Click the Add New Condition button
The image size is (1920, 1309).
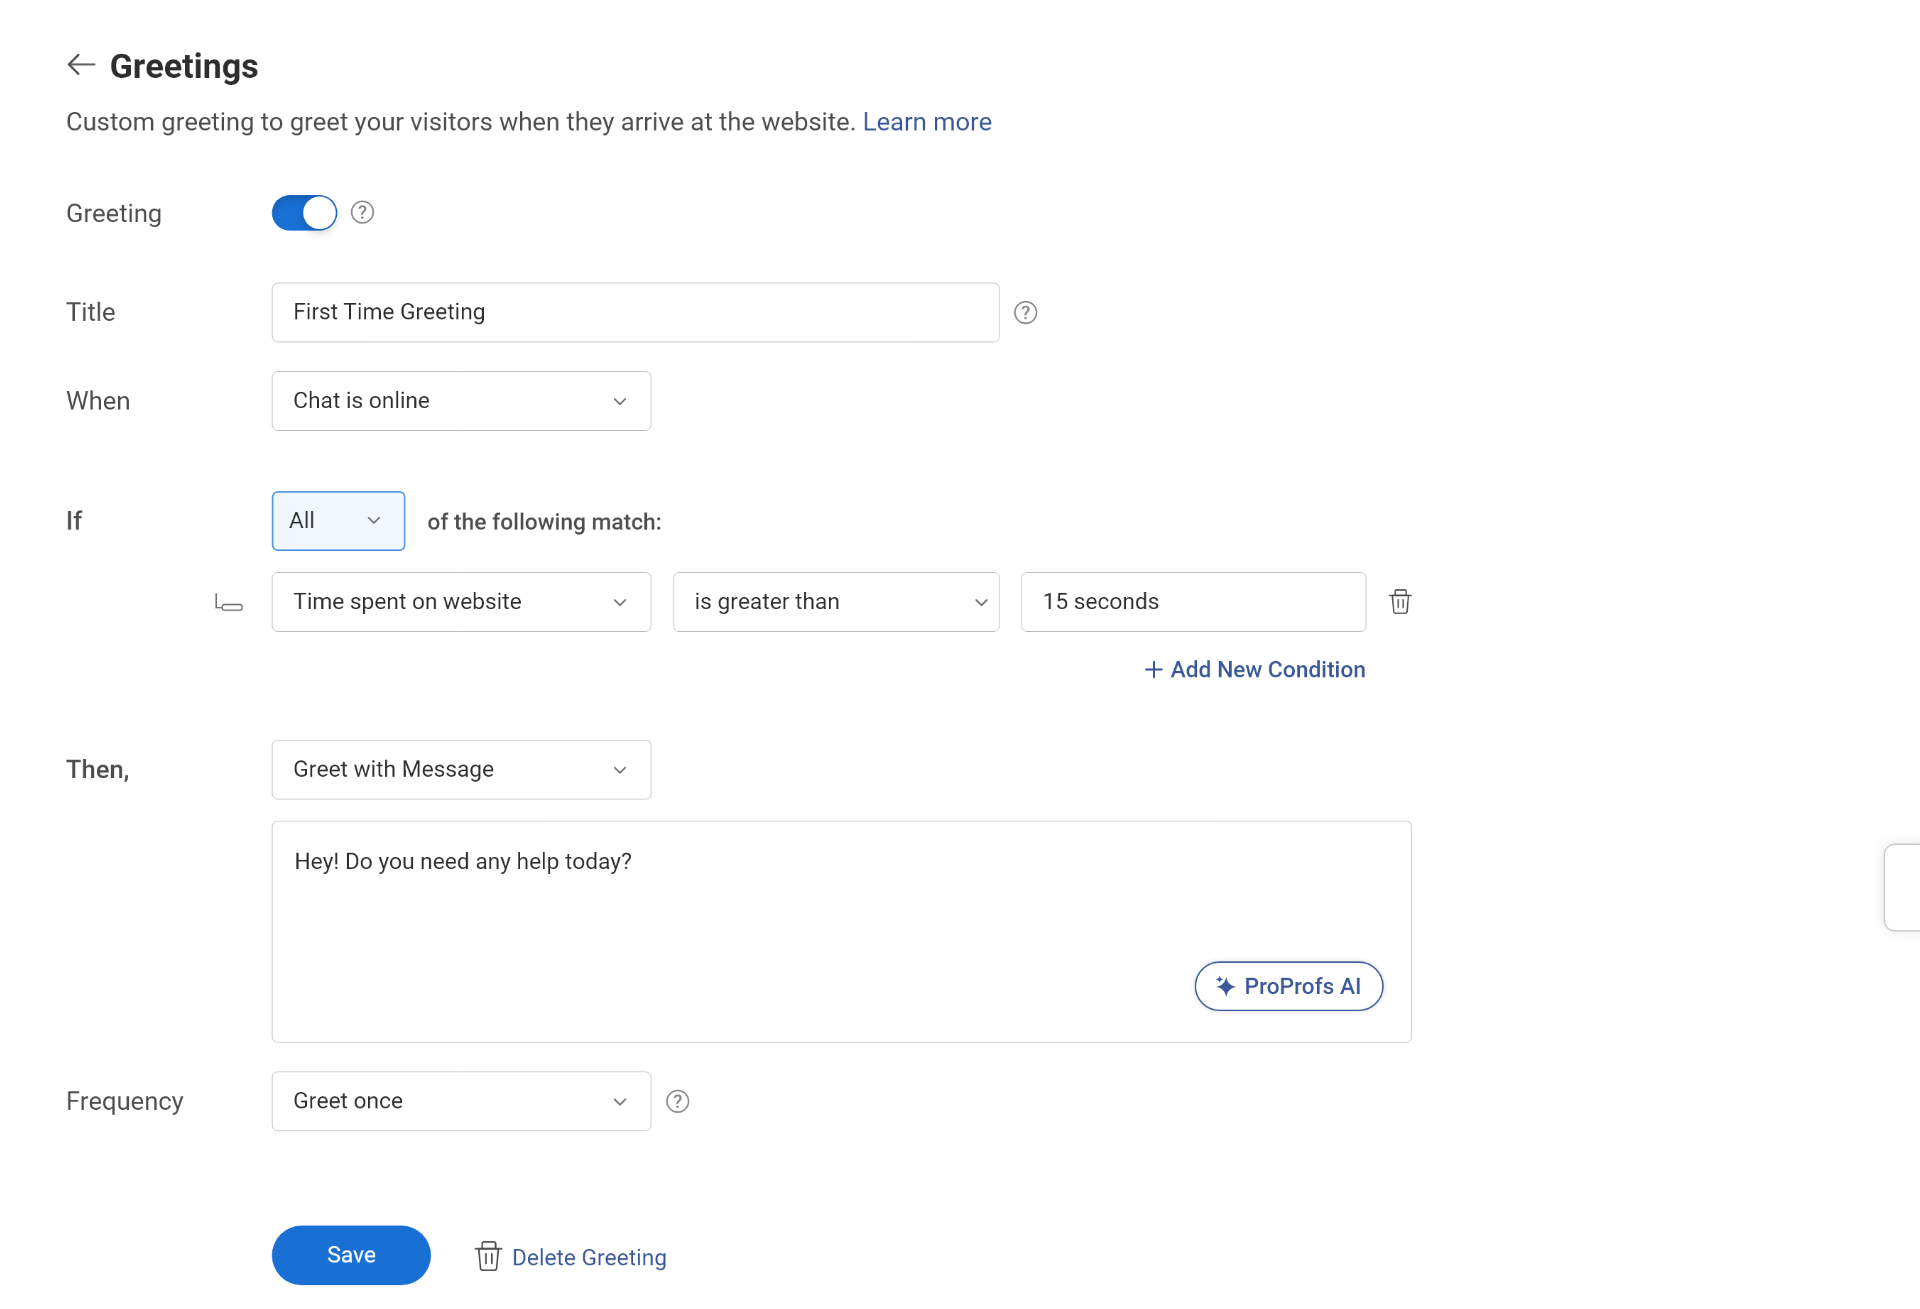[1250, 668]
